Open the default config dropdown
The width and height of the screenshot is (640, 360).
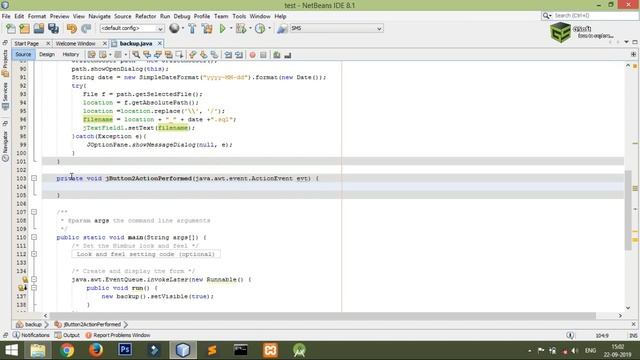coord(160,29)
